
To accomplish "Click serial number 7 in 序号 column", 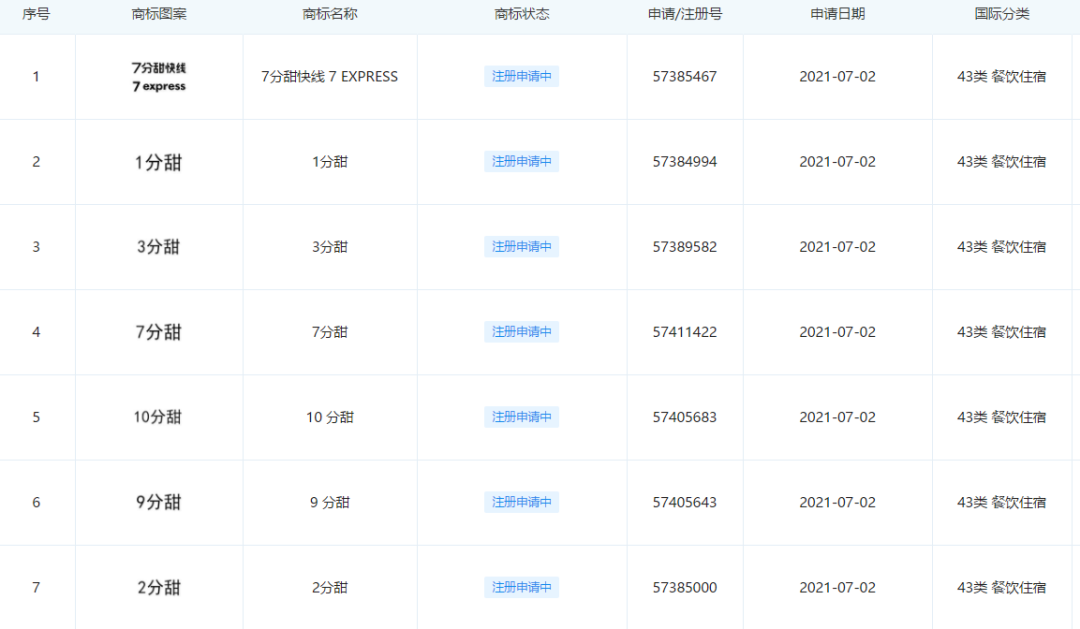I will pos(36,588).
